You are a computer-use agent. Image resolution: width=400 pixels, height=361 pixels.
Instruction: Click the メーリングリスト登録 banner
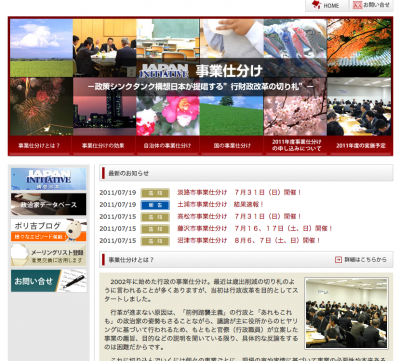pos(49,255)
